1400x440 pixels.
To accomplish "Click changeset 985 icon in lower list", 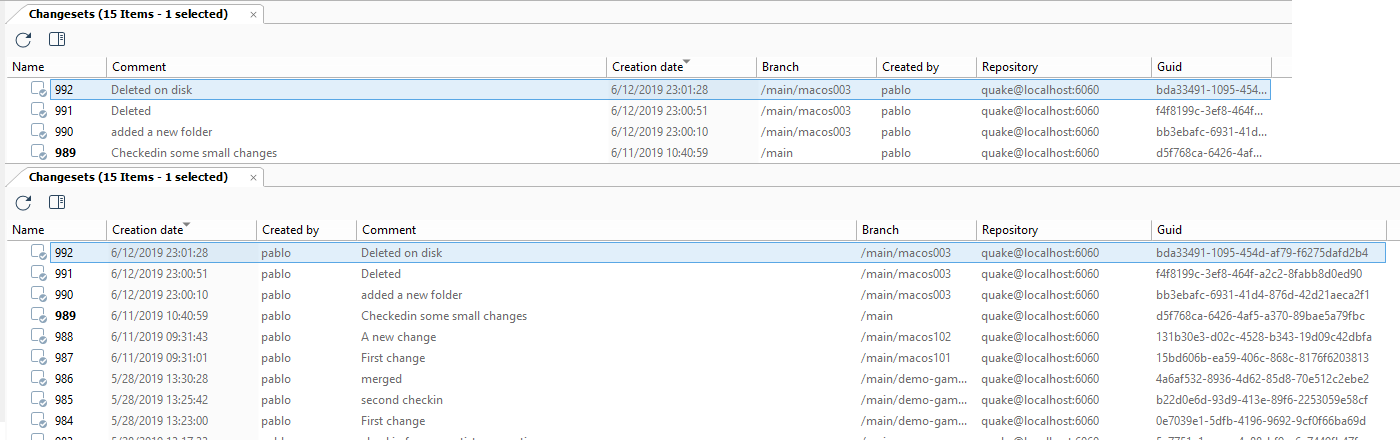I will click(38, 400).
